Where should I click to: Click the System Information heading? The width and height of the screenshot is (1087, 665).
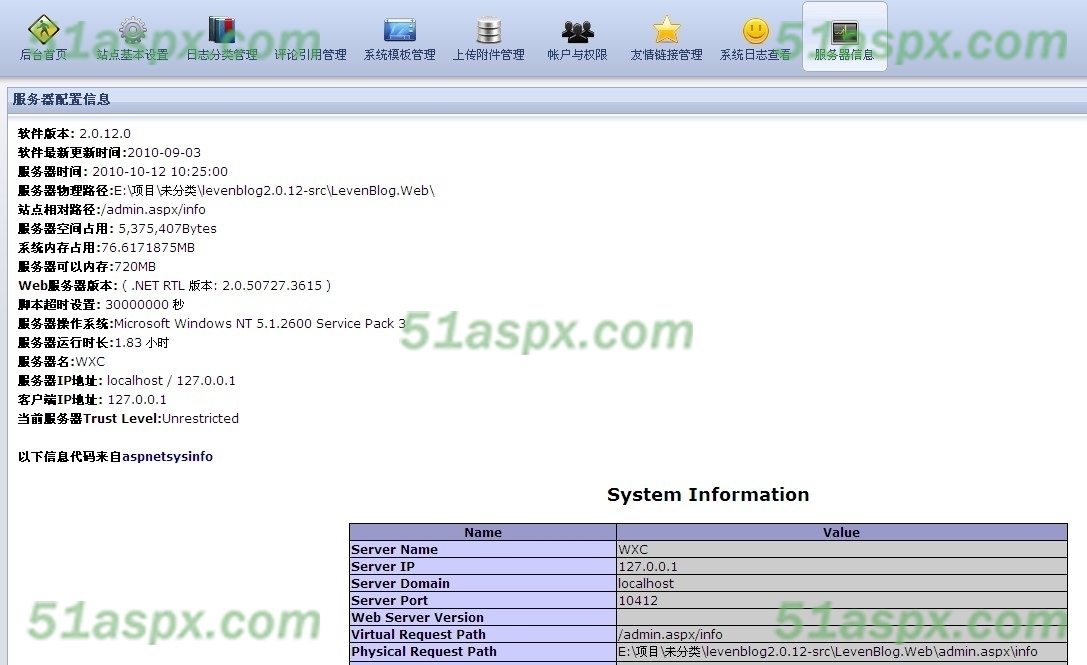click(x=708, y=494)
